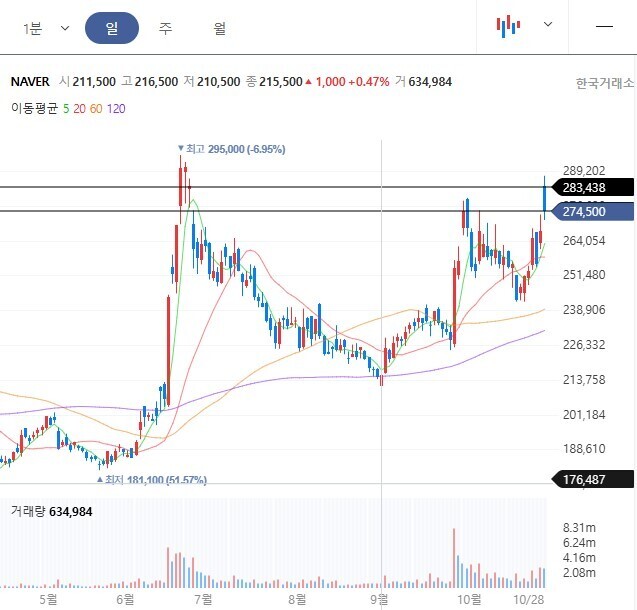Click the NAVER stock name
637x610 pixels.
coord(30,82)
